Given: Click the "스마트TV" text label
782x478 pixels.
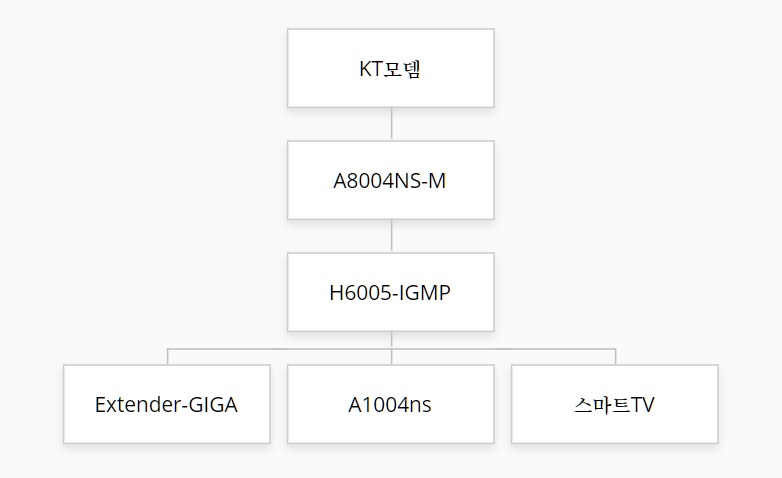Looking at the screenshot, I should pyautogui.click(x=614, y=405).
